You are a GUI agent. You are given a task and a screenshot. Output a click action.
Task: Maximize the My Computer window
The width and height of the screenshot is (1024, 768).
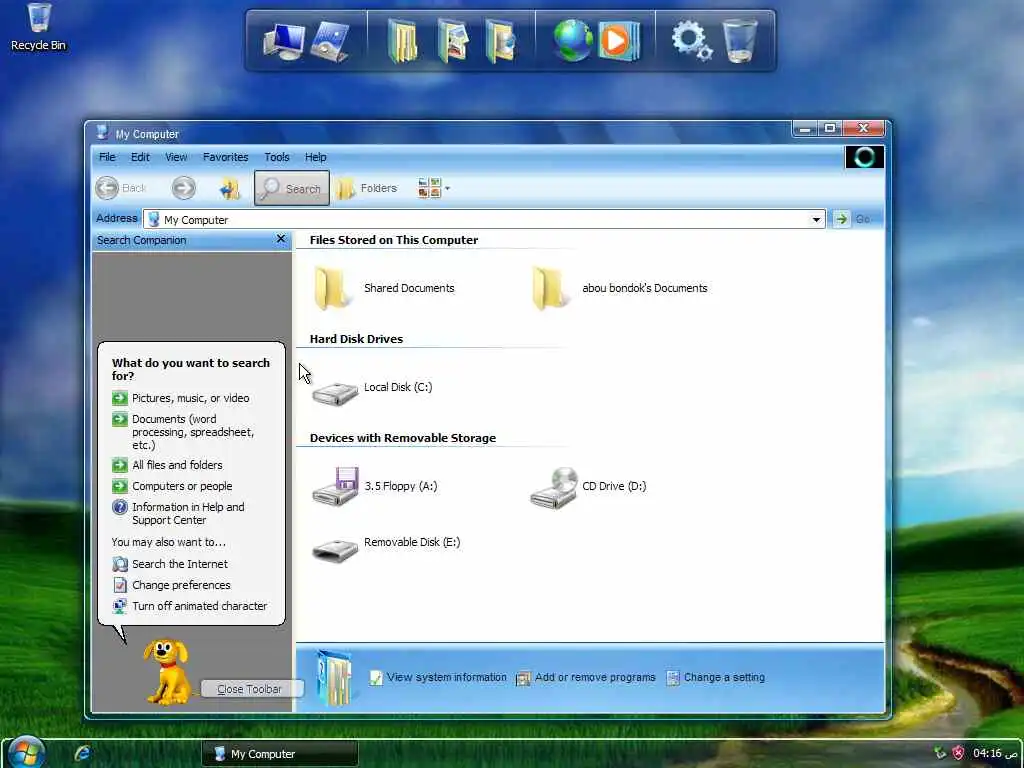coord(829,128)
